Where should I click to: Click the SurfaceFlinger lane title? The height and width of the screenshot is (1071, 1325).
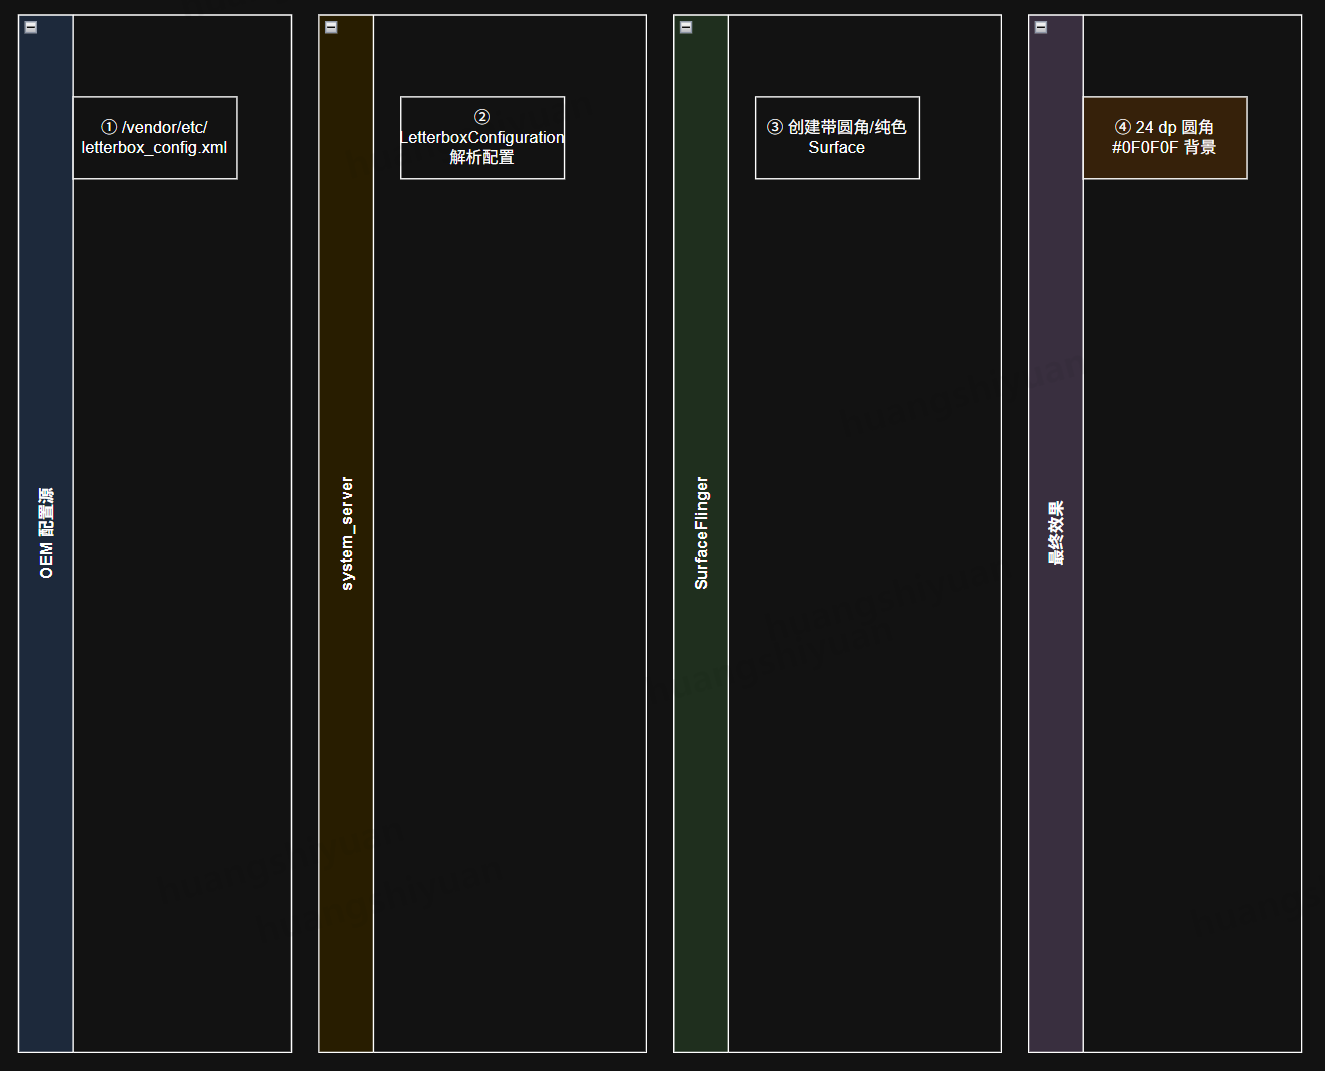pos(701,533)
